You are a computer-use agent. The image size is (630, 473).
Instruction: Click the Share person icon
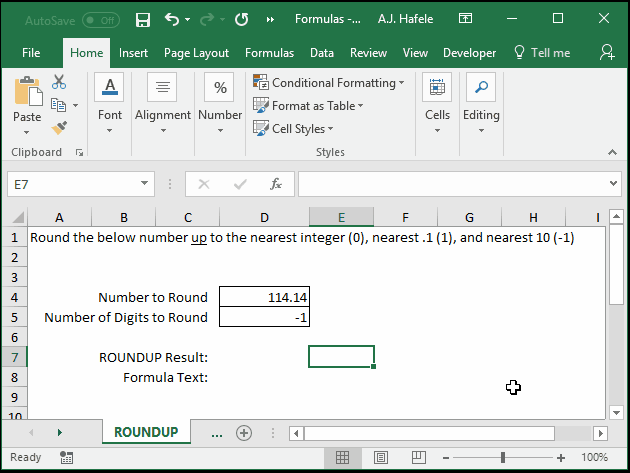point(607,52)
